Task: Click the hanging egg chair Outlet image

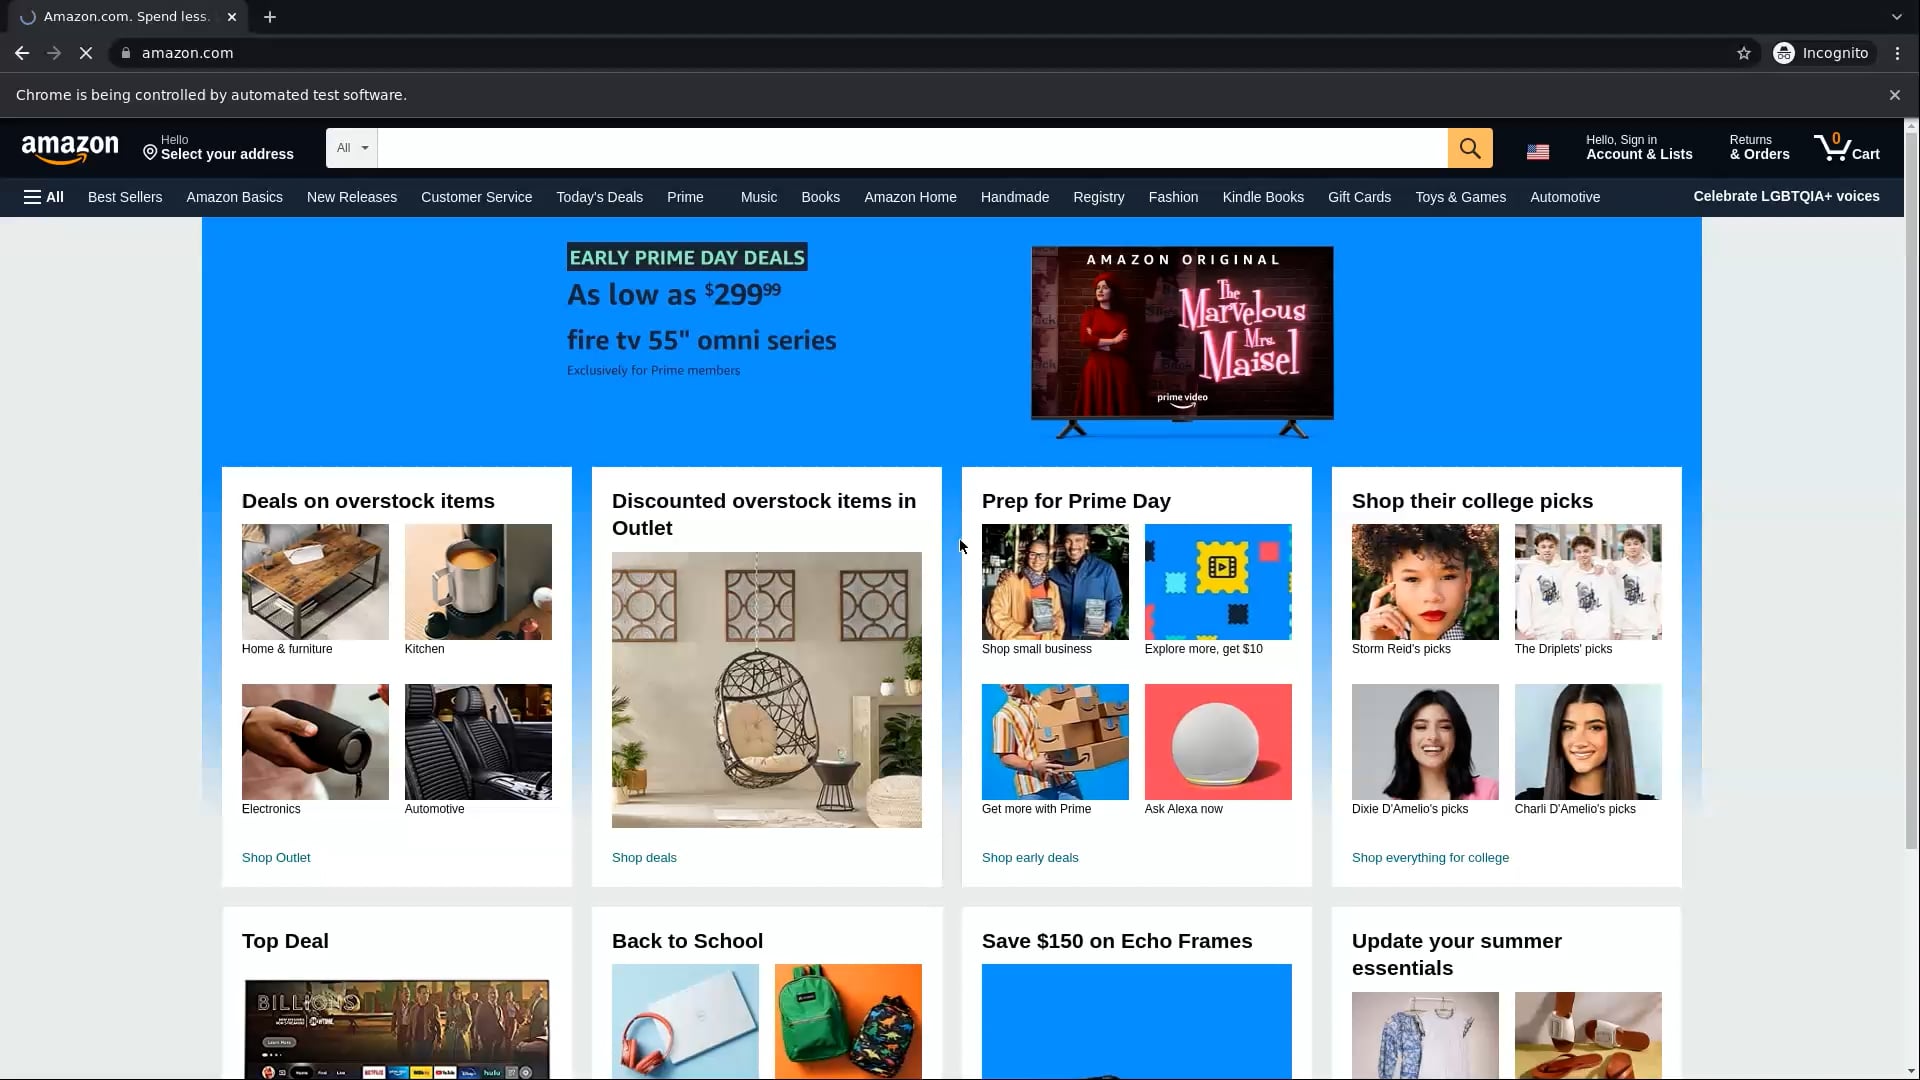Action: click(x=767, y=690)
